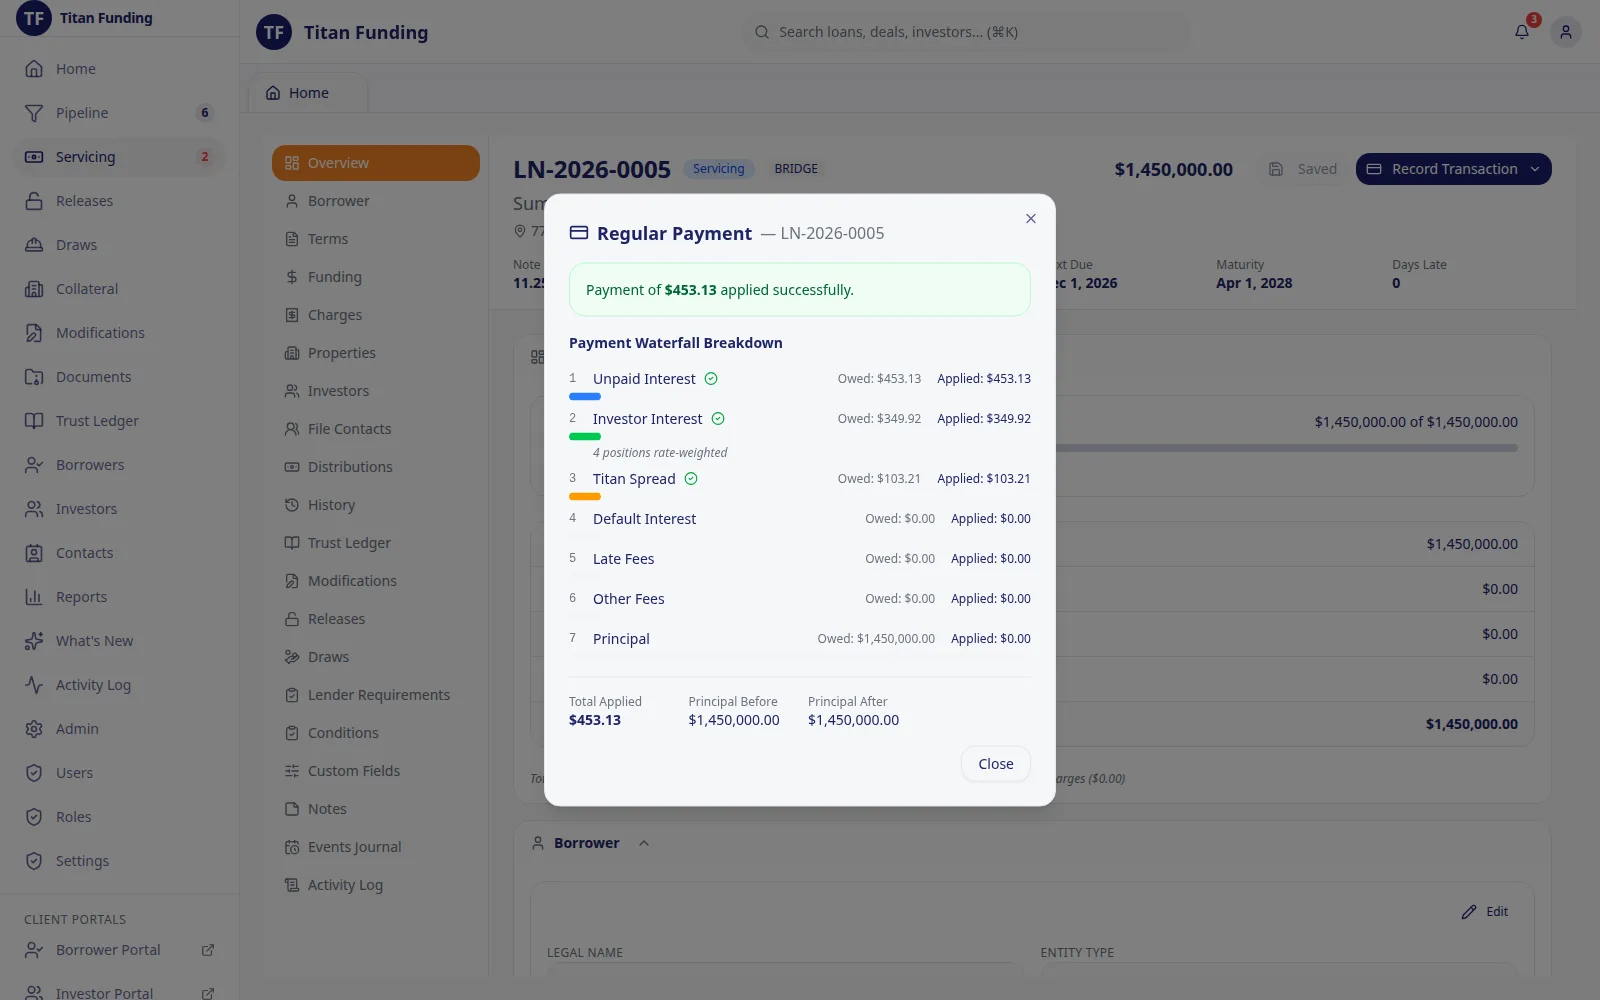Open notifications bell icon
The height and width of the screenshot is (1000, 1600).
(x=1522, y=32)
